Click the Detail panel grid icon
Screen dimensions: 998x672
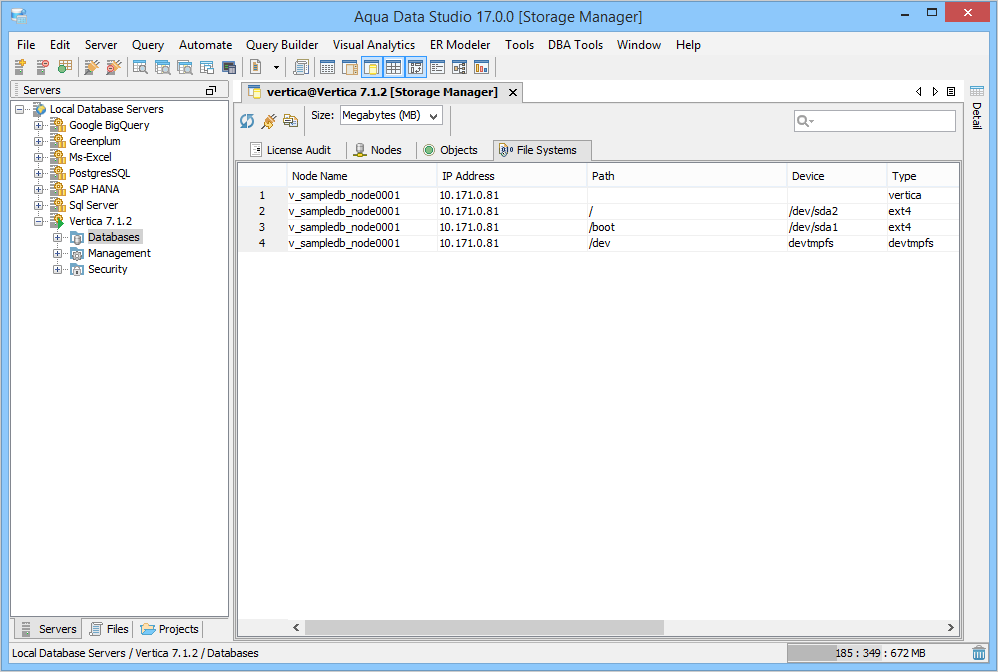tap(977, 91)
